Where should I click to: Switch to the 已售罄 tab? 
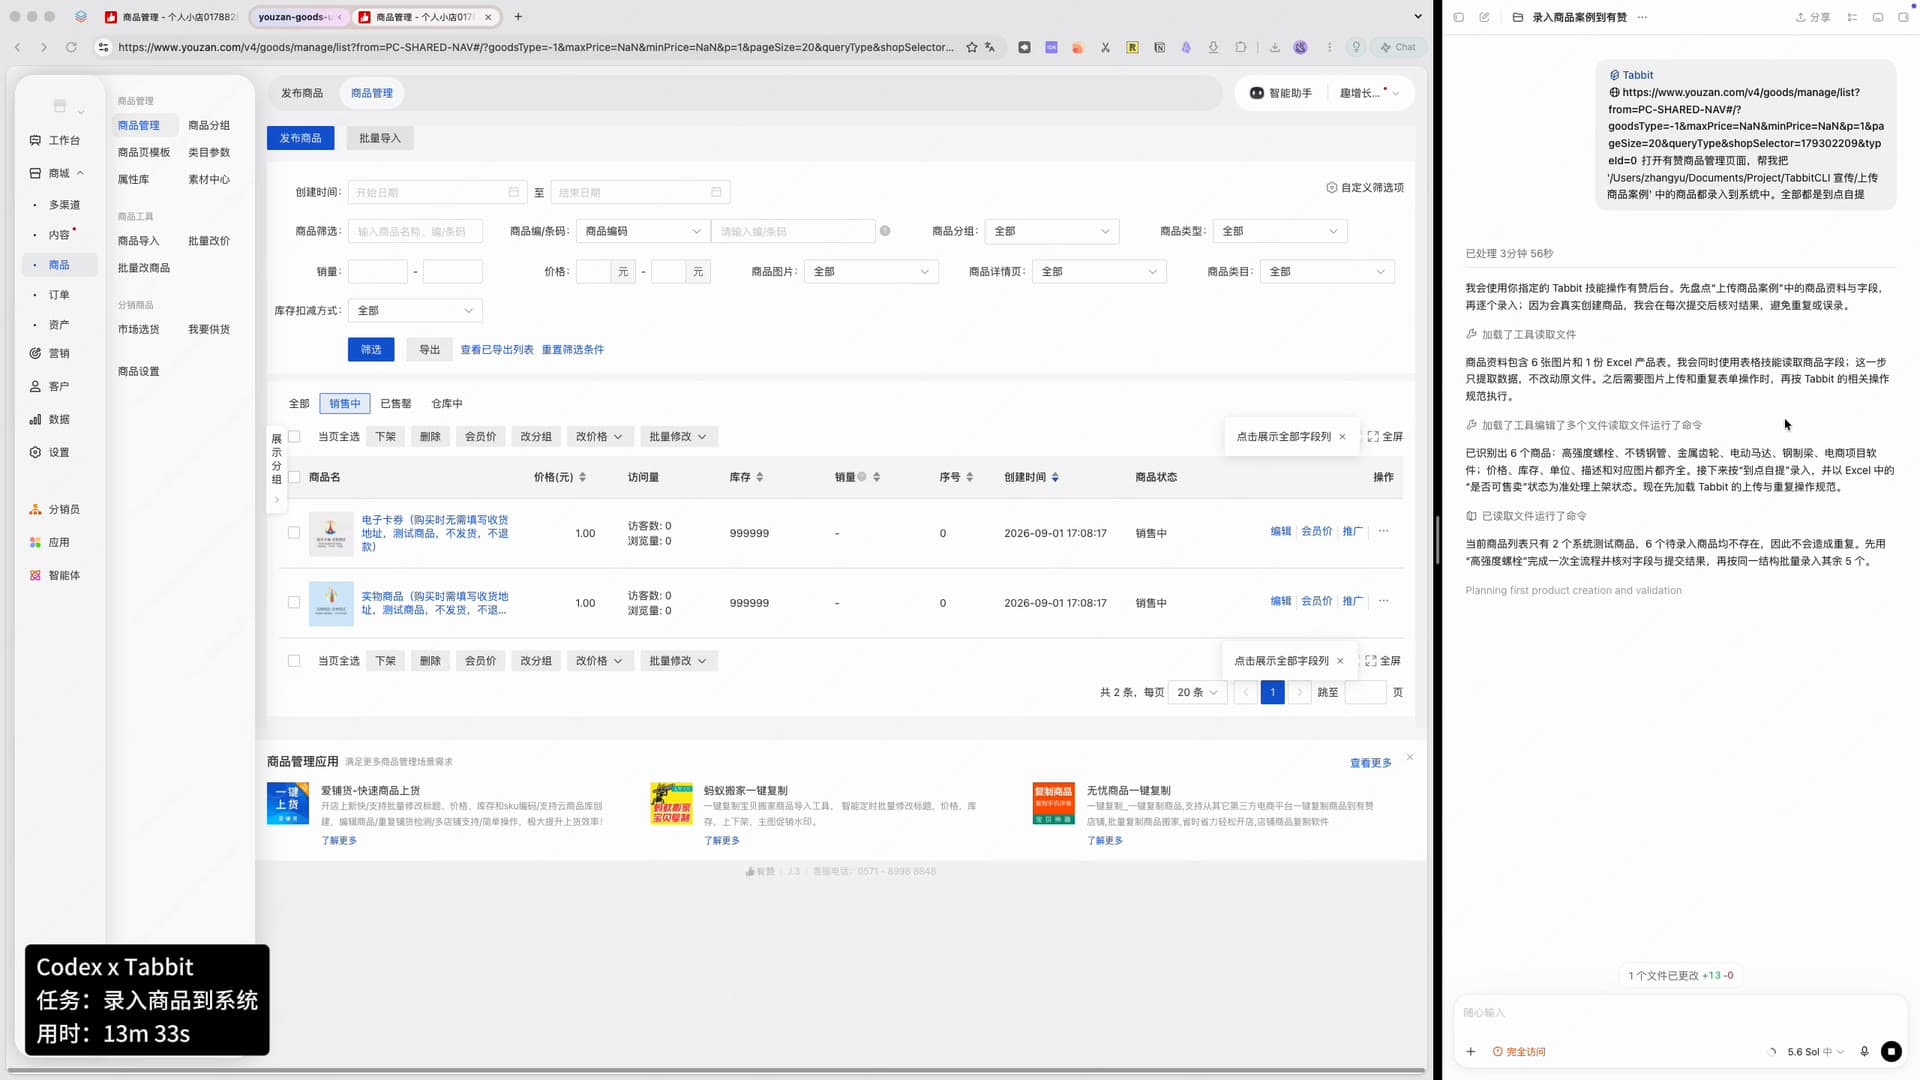click(x=396, y=403)
